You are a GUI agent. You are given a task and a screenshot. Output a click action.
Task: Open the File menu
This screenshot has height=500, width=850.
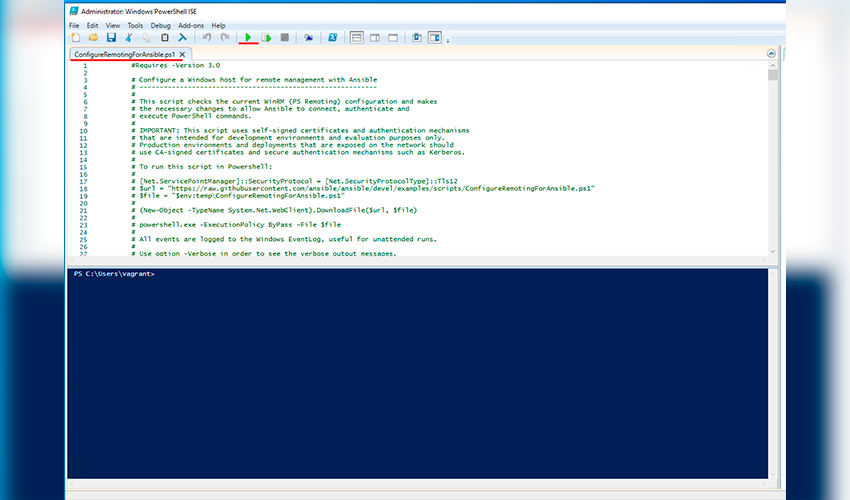74,25
